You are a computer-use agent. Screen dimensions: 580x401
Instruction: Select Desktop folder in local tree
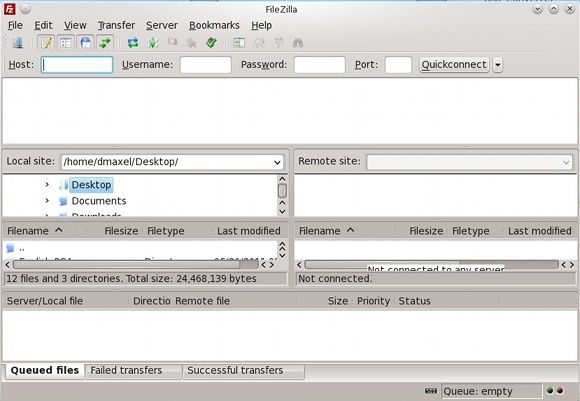coord(91,185)
